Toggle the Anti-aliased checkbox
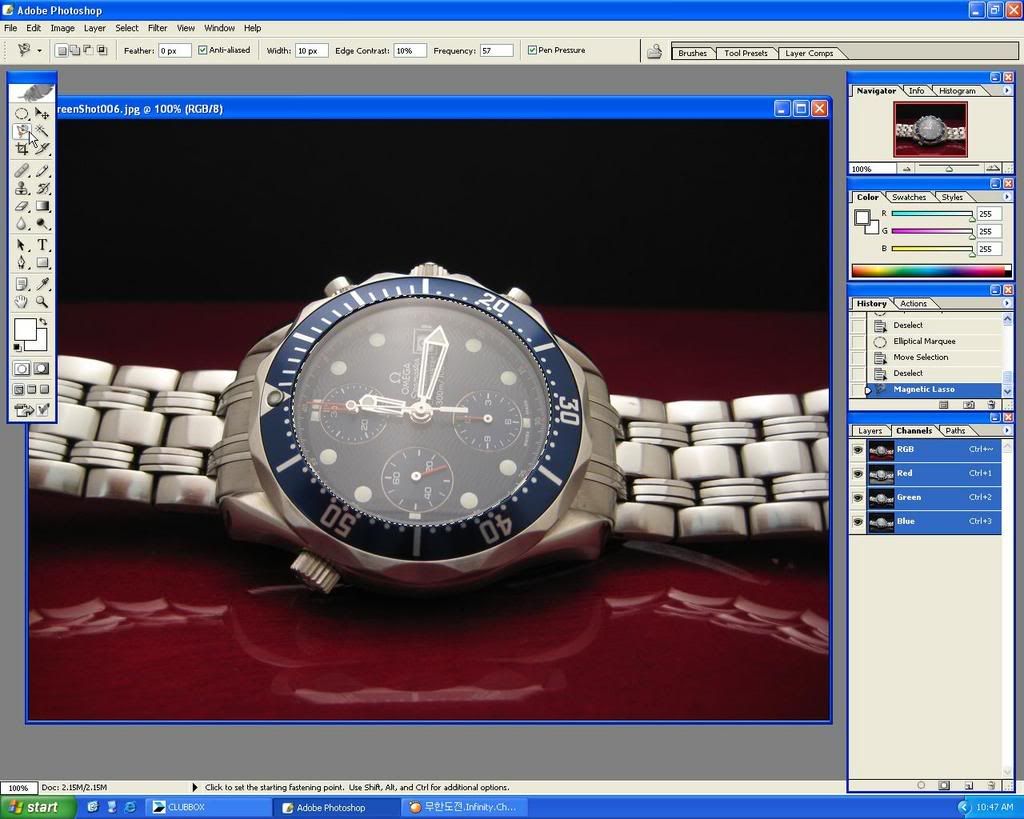 [x=202, y=50]
